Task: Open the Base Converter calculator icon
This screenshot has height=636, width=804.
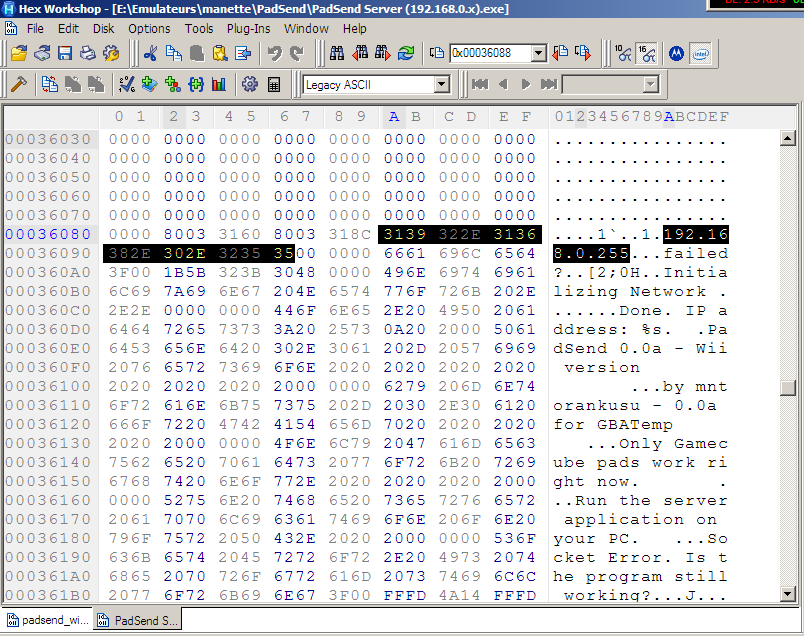Action: 274,85
